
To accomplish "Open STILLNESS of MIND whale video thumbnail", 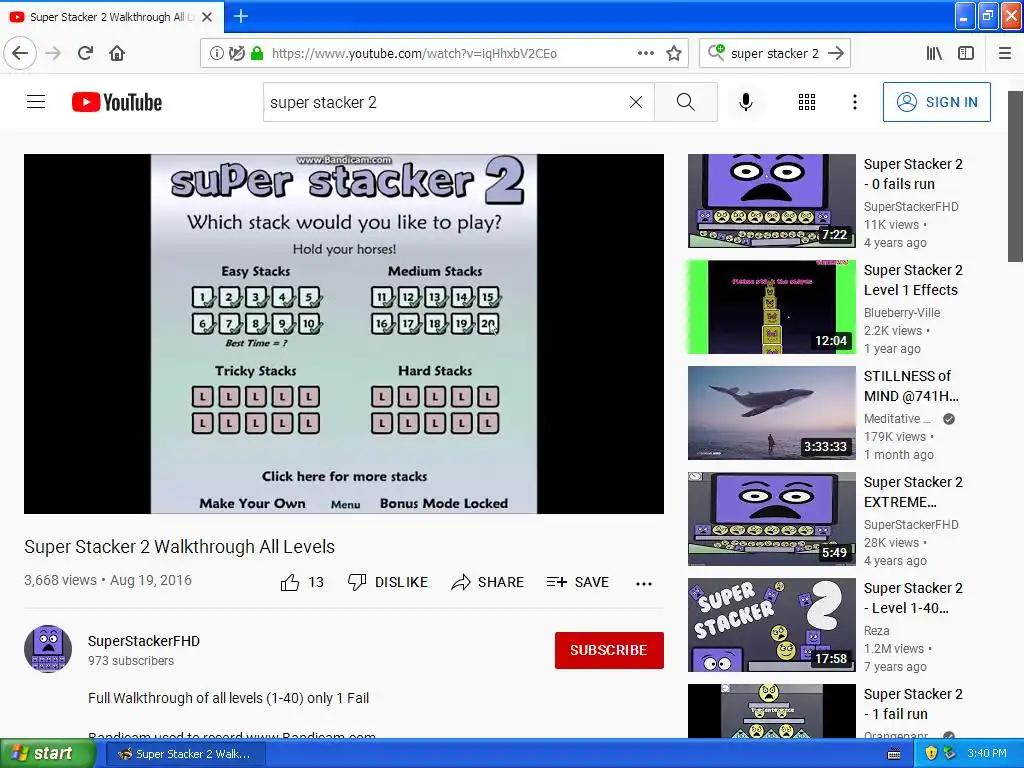I will (771, 413).
